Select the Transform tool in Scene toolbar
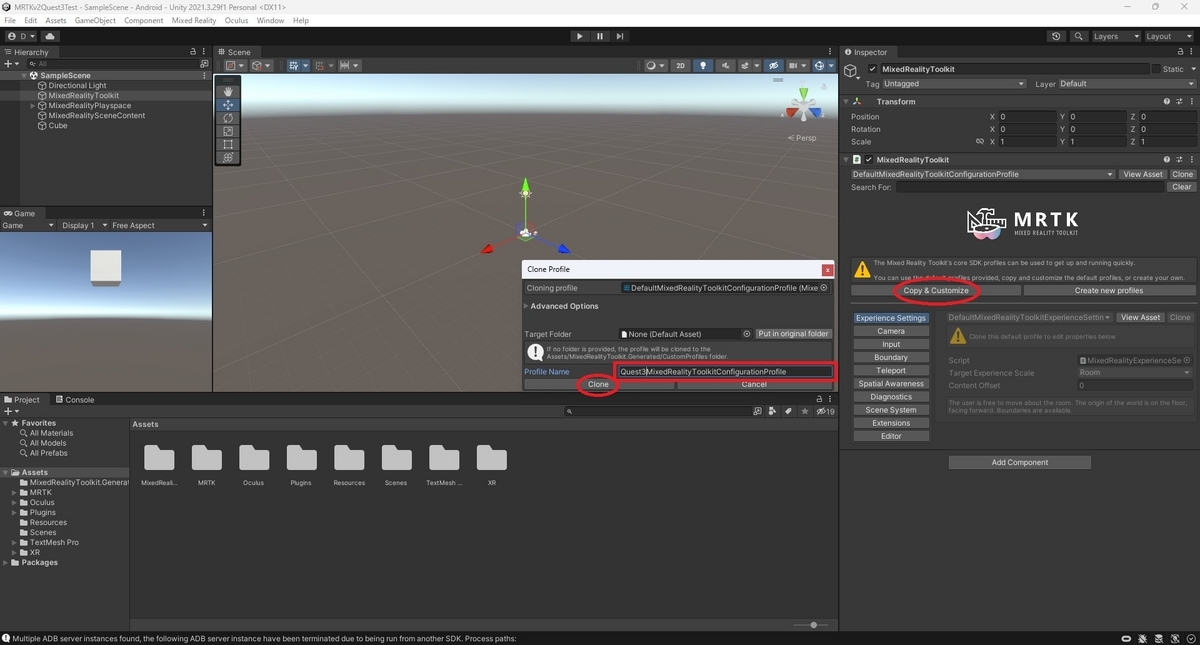Image resolution: width=1200 pixels, height=645 pixels. coord(228,157)
